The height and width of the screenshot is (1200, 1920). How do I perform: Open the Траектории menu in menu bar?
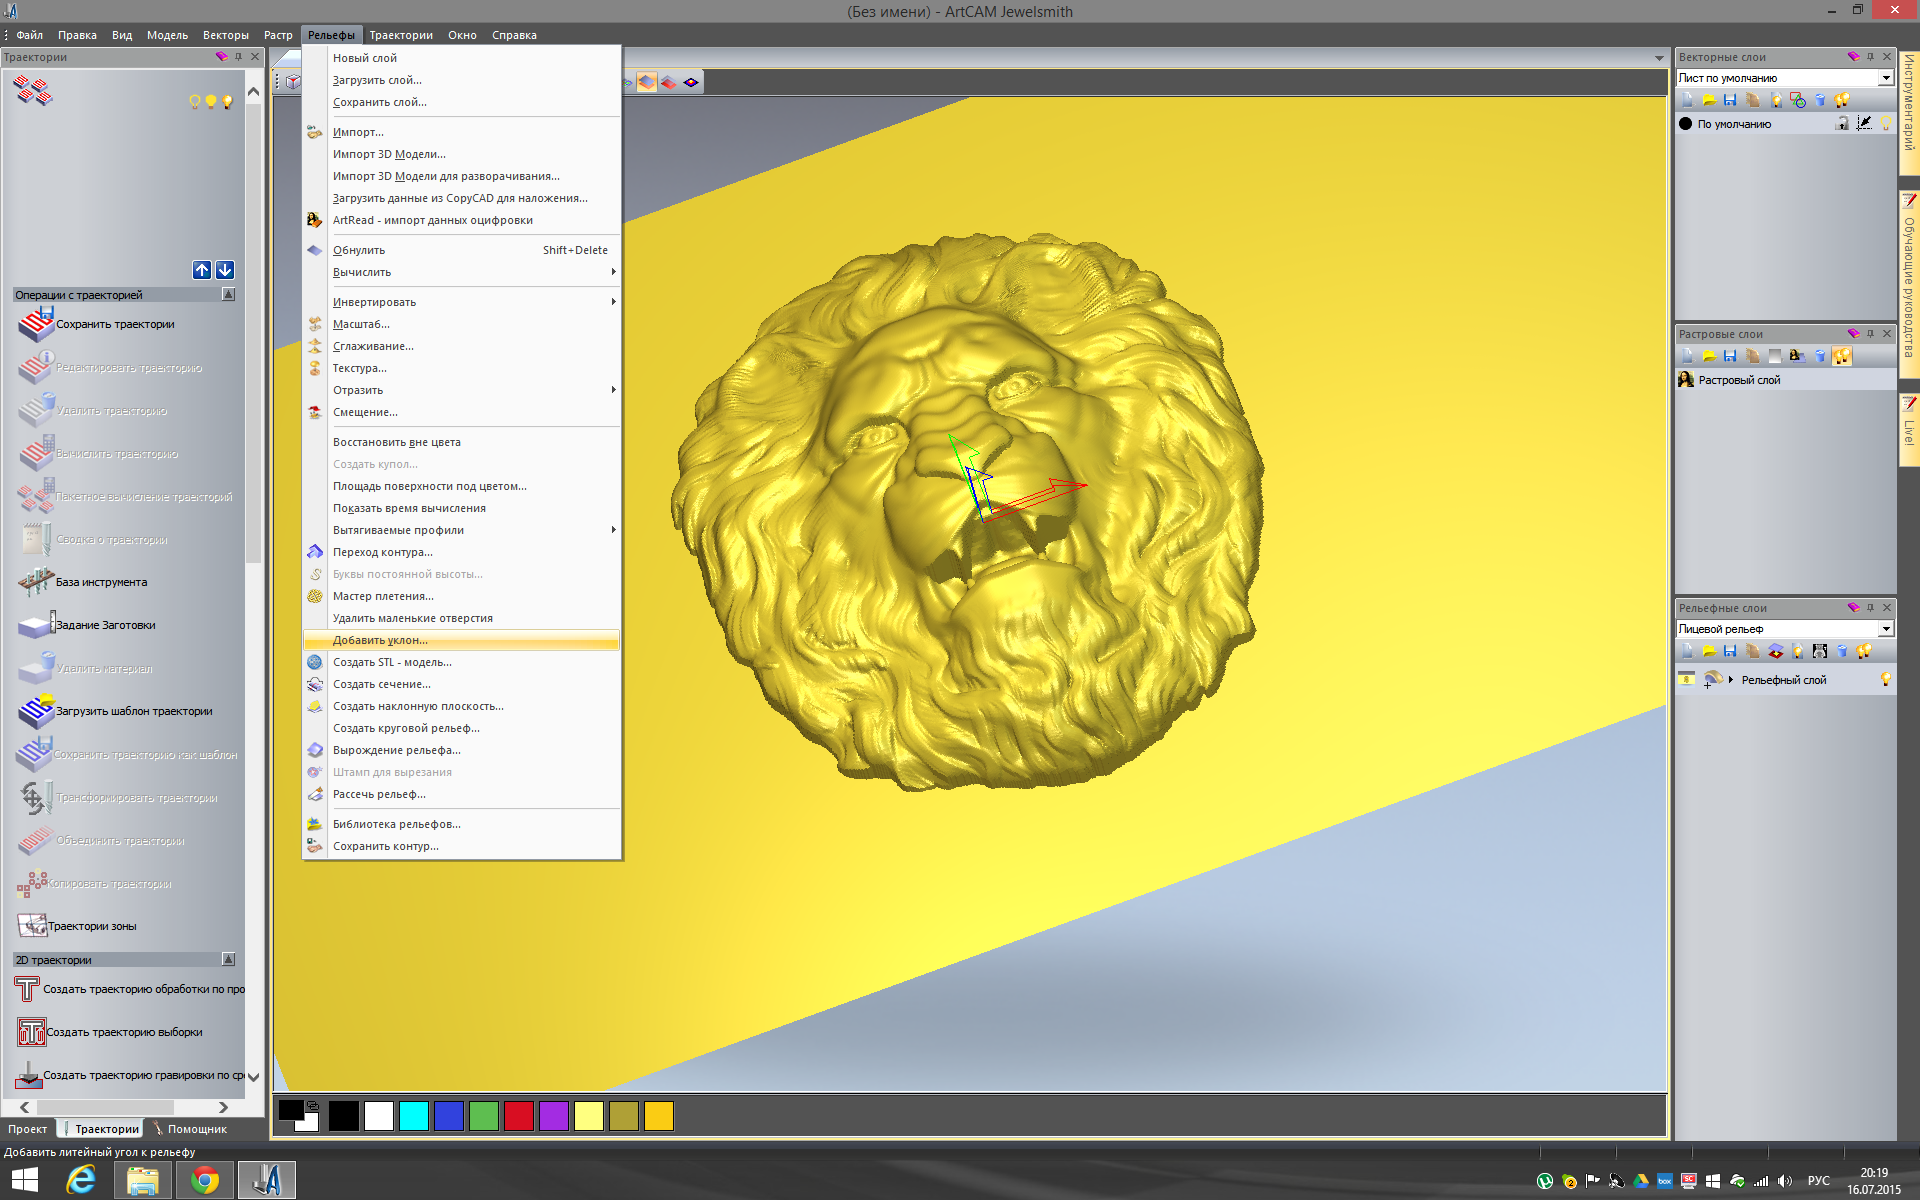point(401,35)
